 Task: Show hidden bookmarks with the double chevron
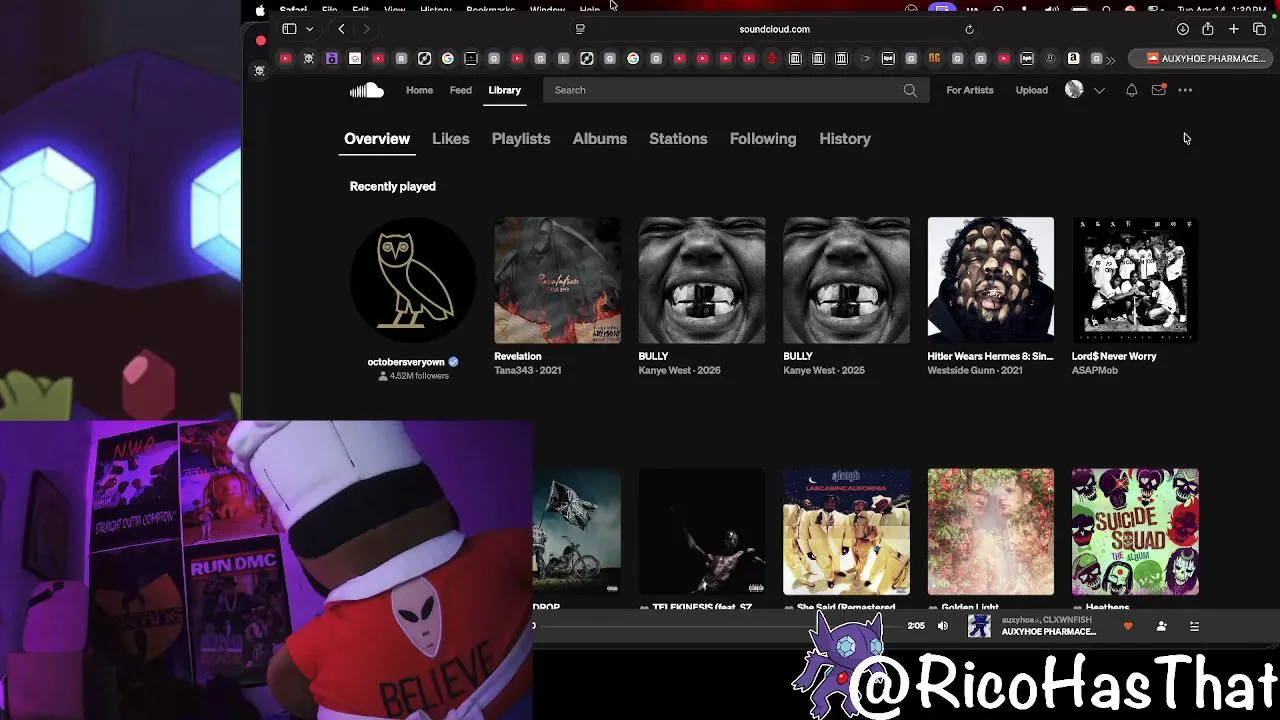point(1110,59)
